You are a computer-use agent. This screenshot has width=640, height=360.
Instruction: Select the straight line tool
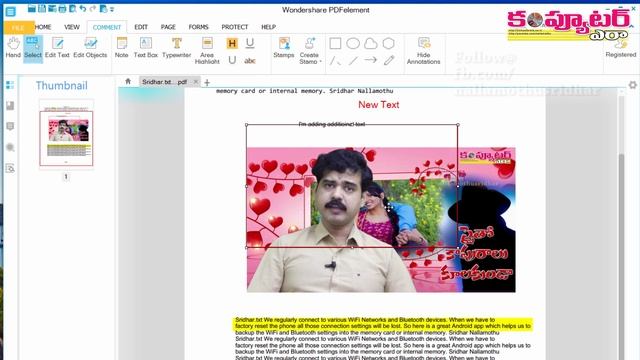click(353, 61)
